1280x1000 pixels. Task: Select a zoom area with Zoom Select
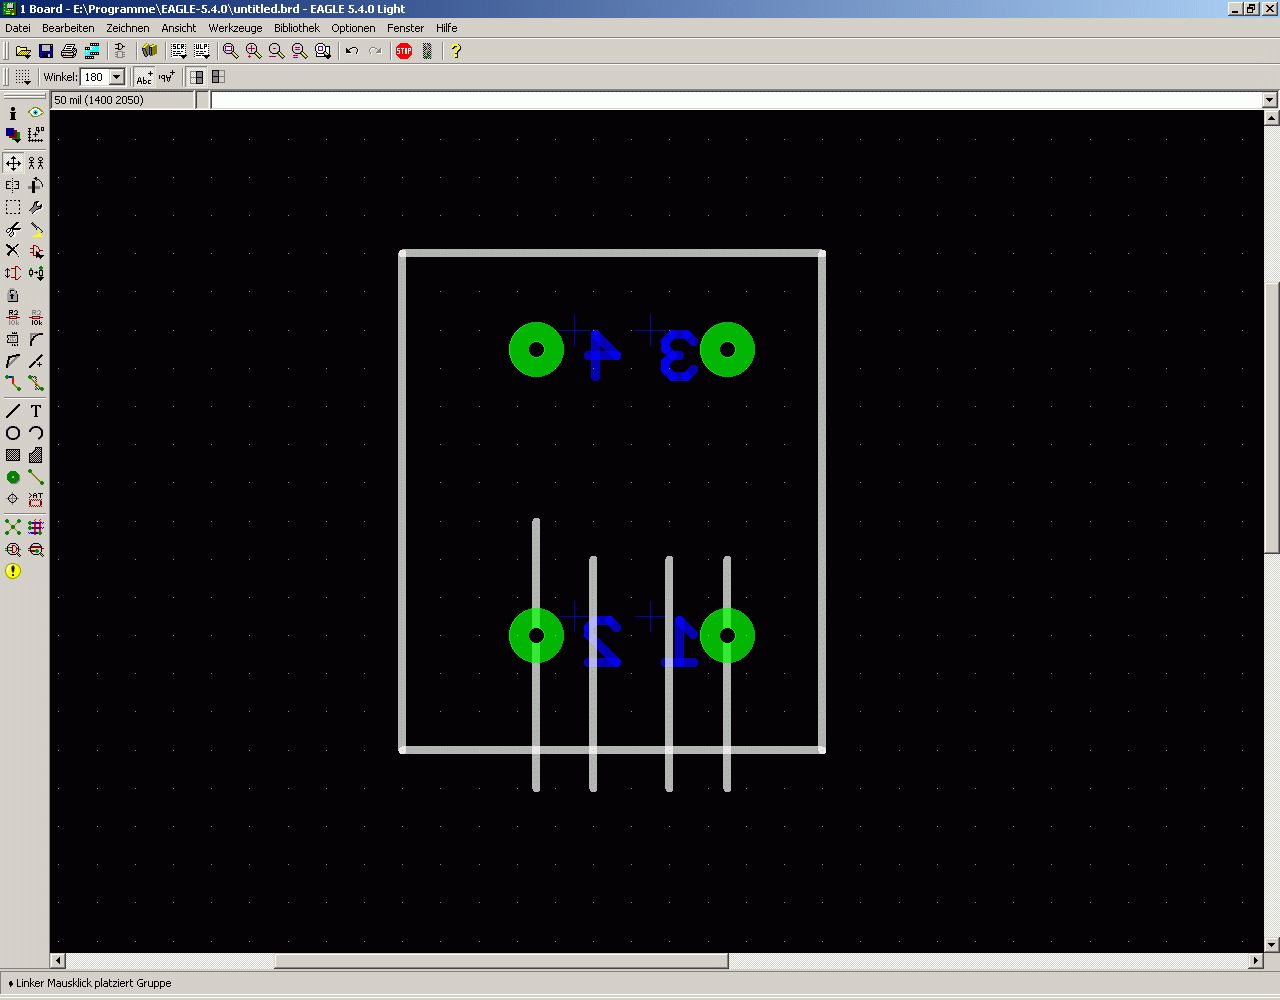(323, 51)
